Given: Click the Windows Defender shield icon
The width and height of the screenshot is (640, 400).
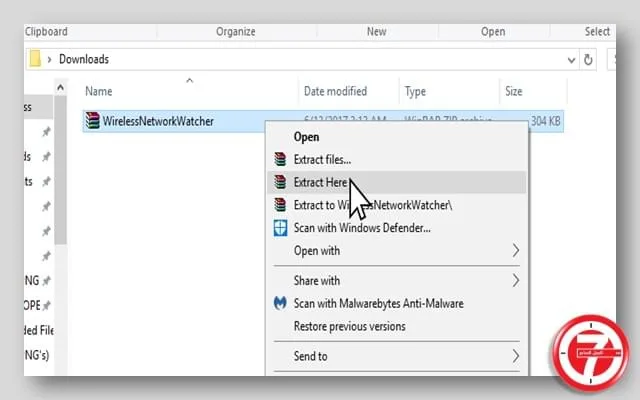Looking at the screenshot, I should [280, 228].
